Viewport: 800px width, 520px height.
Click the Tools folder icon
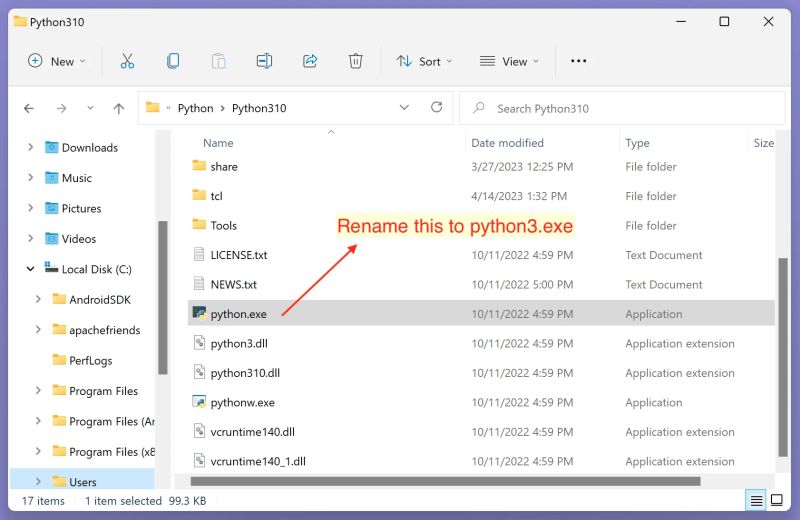tap(199, 224)
